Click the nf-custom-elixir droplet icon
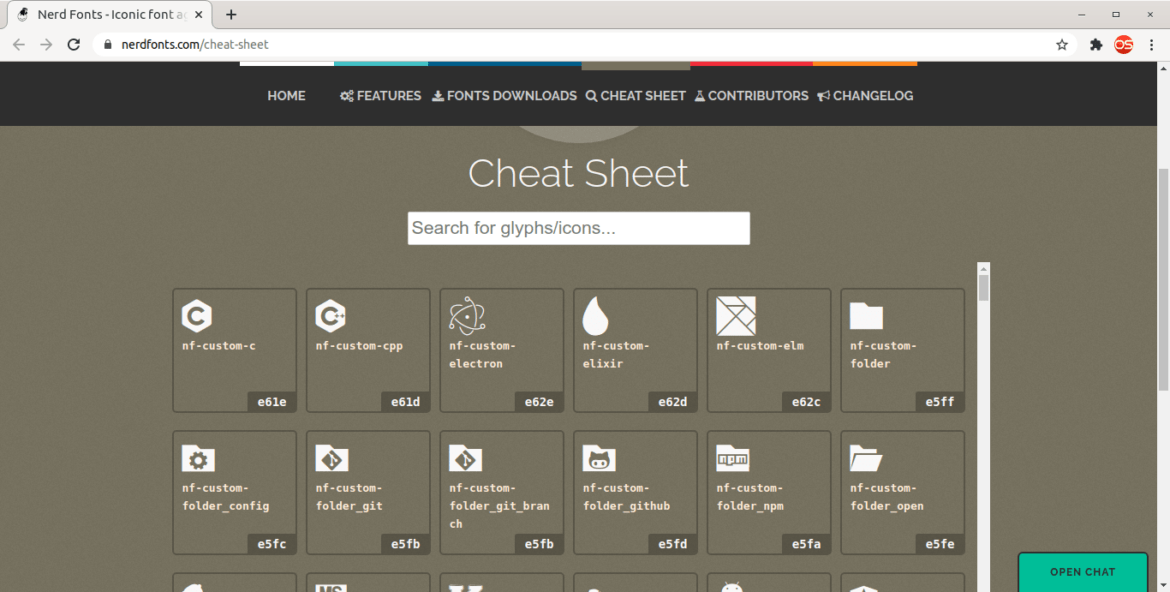The width and height of the screenshot is (1170, 592). 597,316
